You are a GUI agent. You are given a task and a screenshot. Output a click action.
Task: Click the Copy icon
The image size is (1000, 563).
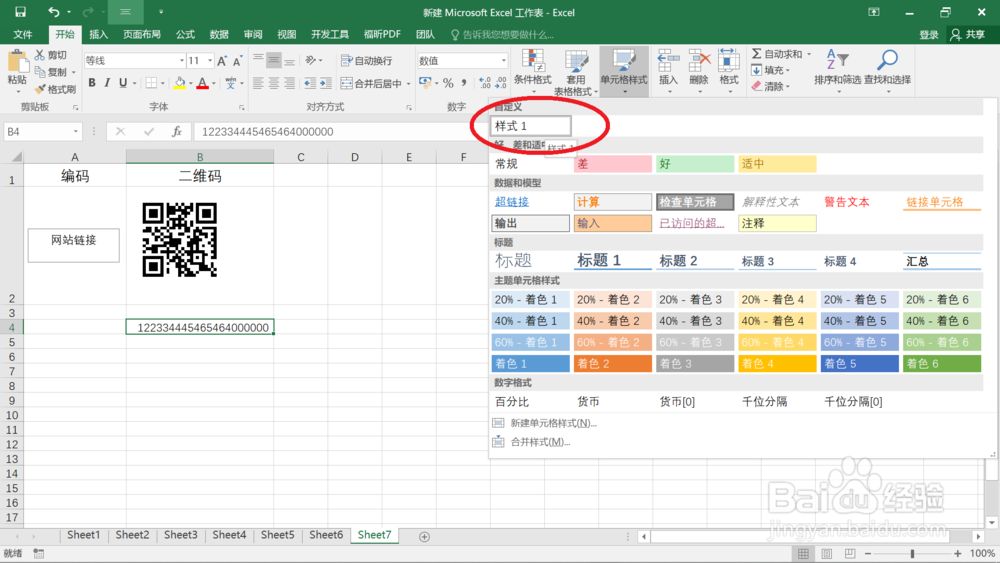[x=40, y=71]
